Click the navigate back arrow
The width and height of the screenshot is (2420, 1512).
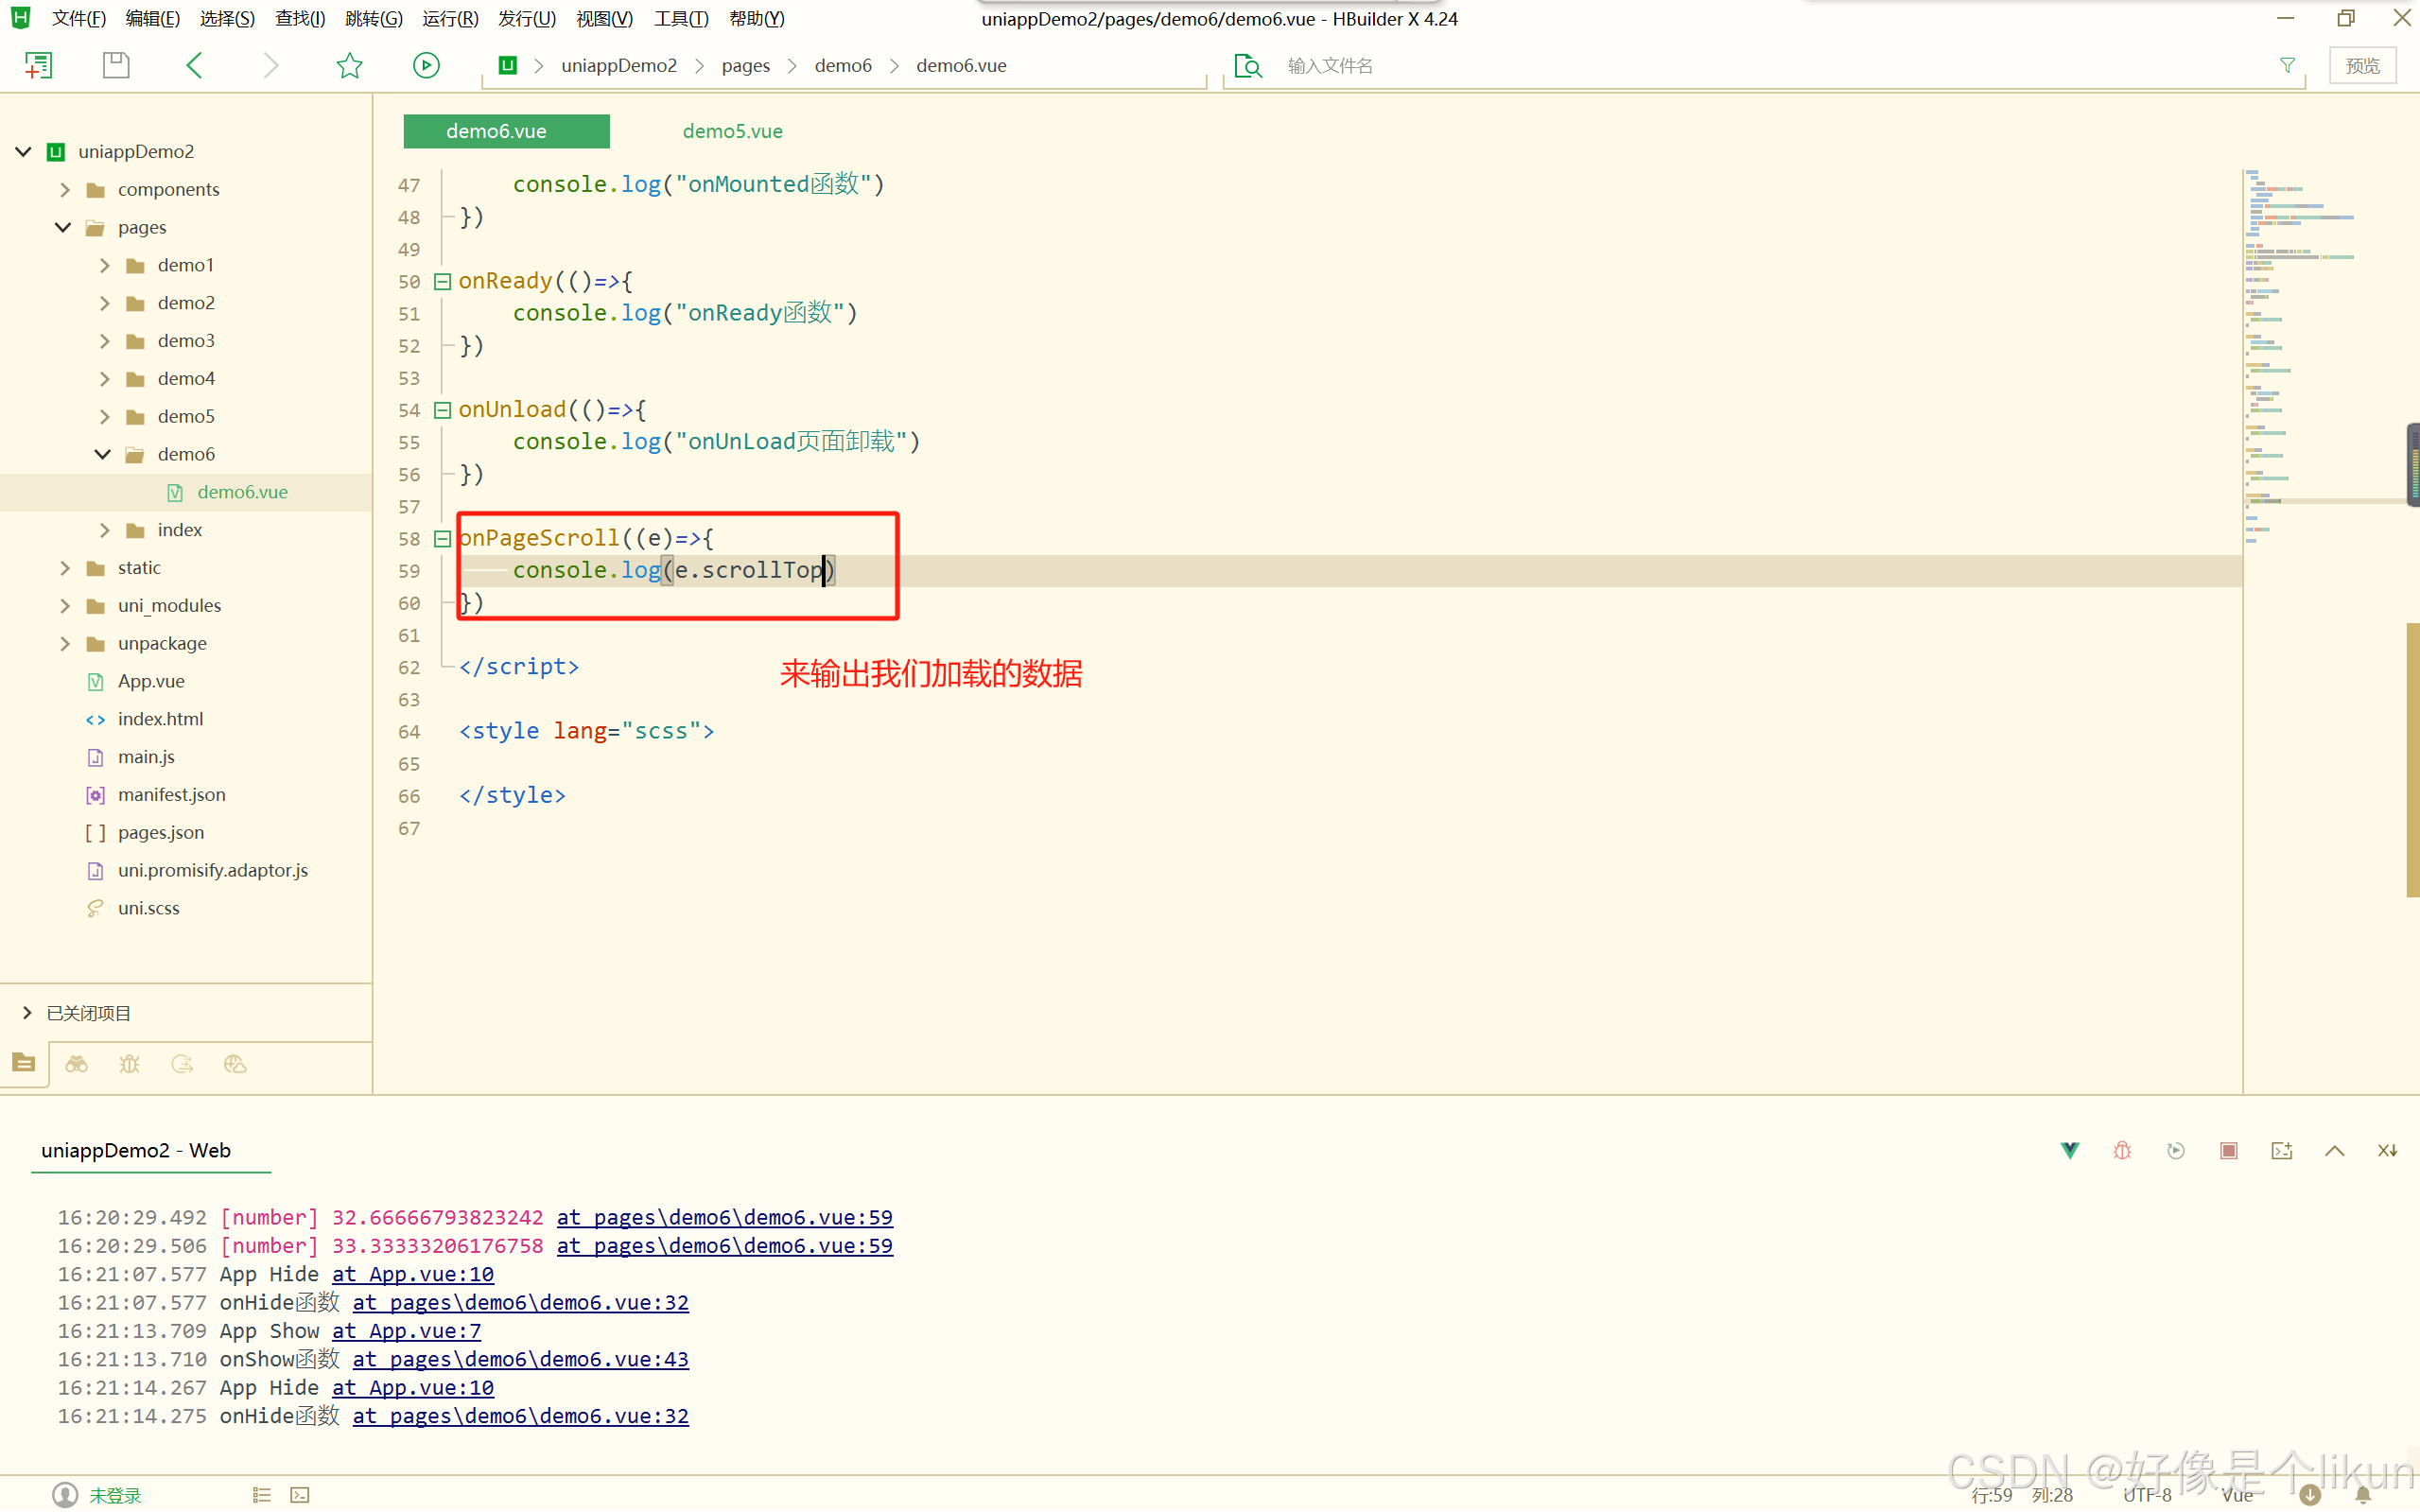click(194, 66)
